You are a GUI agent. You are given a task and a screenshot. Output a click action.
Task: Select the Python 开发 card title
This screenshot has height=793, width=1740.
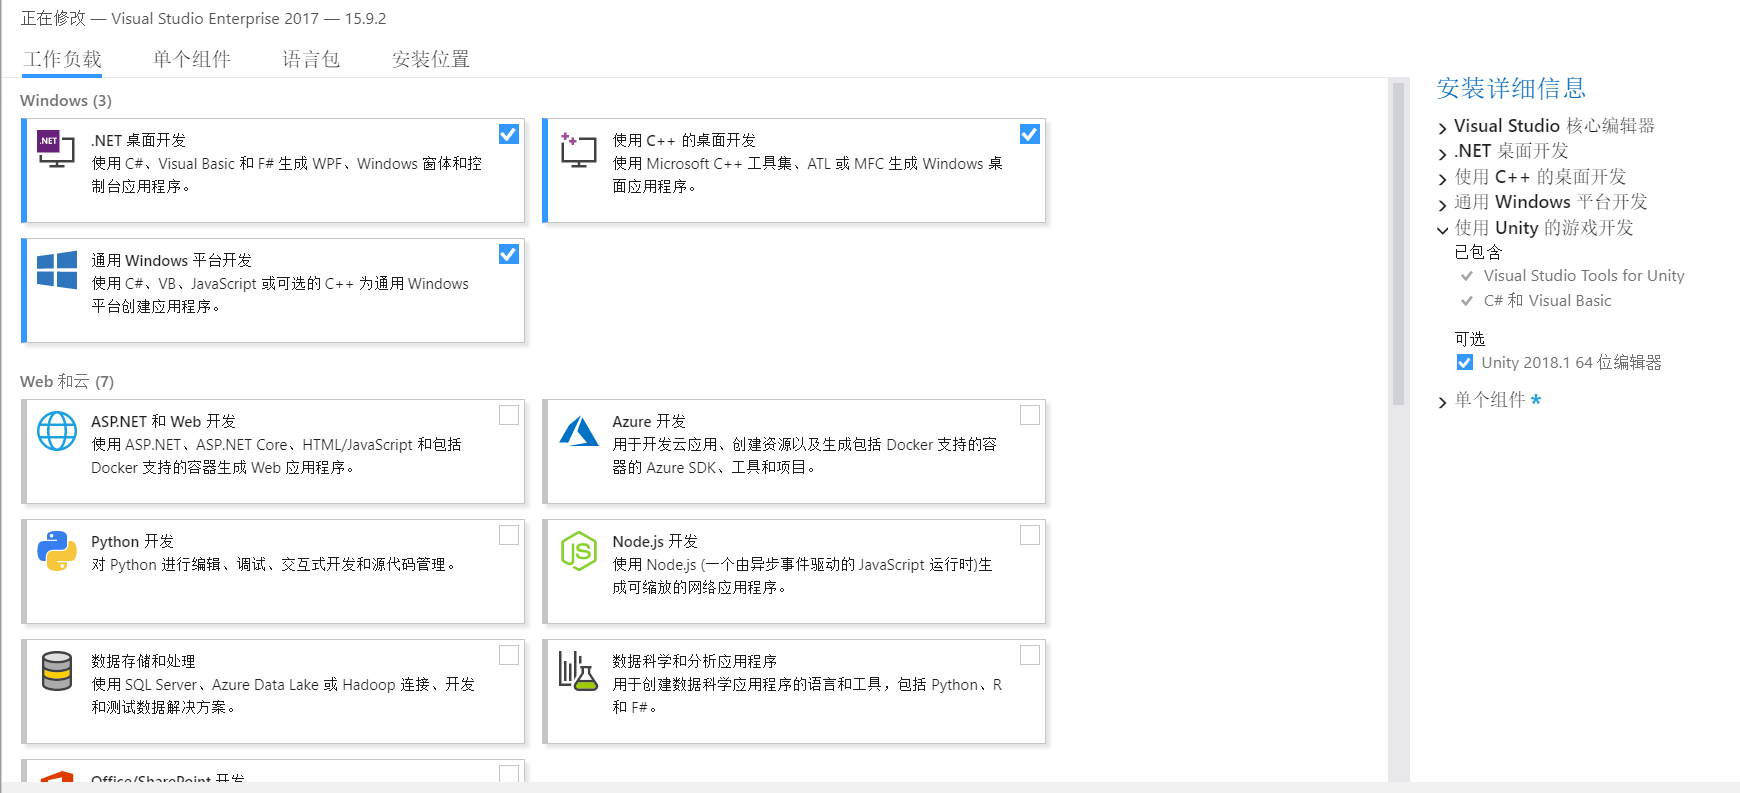pos(132,541)
